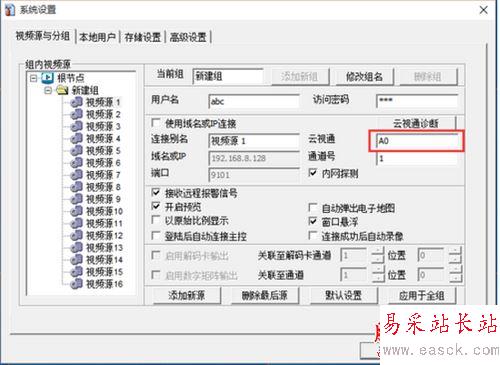Open the 本地用户 tab
Screen dimensions: 500x365
97,37
